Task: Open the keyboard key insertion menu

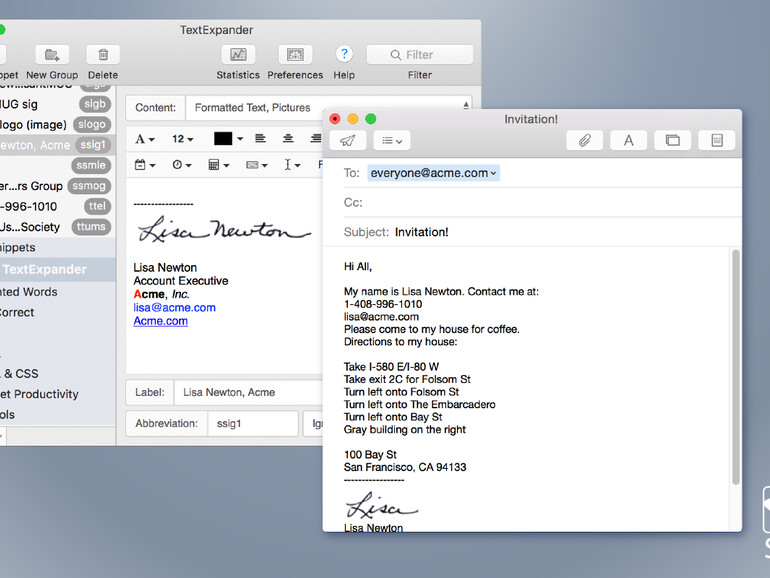Action: 256,165
